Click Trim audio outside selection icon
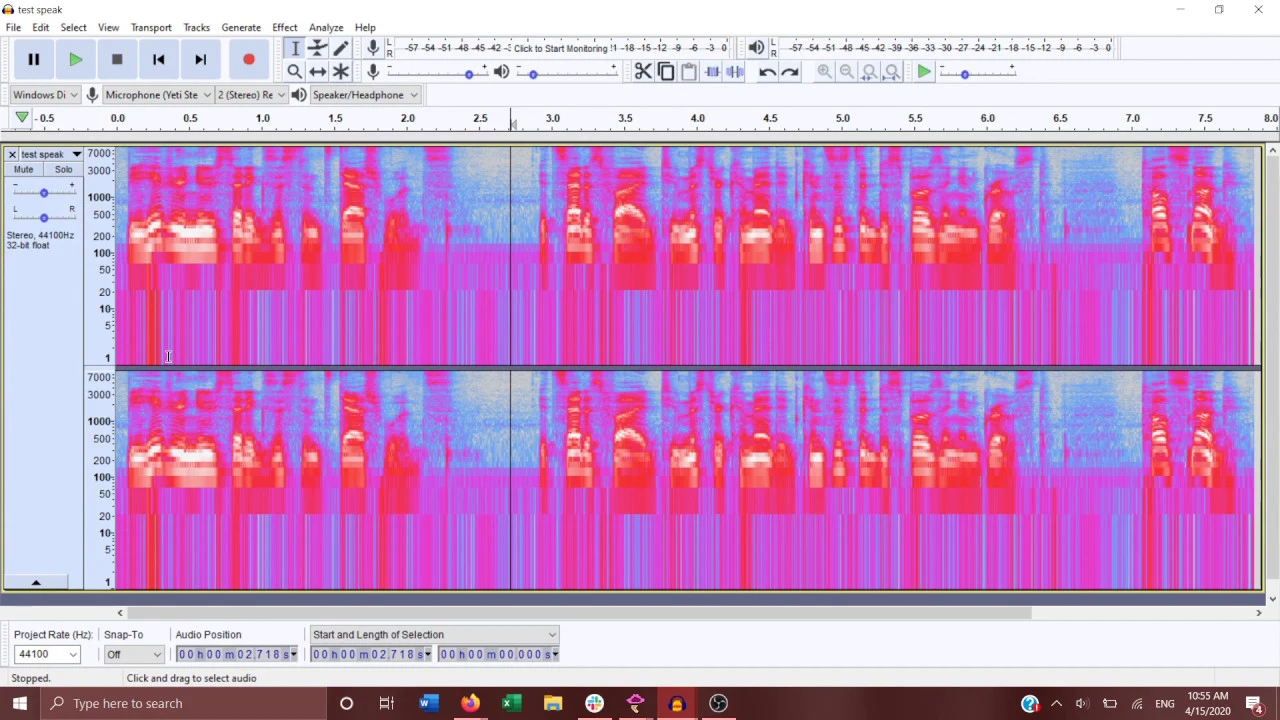The width and height of the screenshot is (1280, 720). (x=712, y=72)
